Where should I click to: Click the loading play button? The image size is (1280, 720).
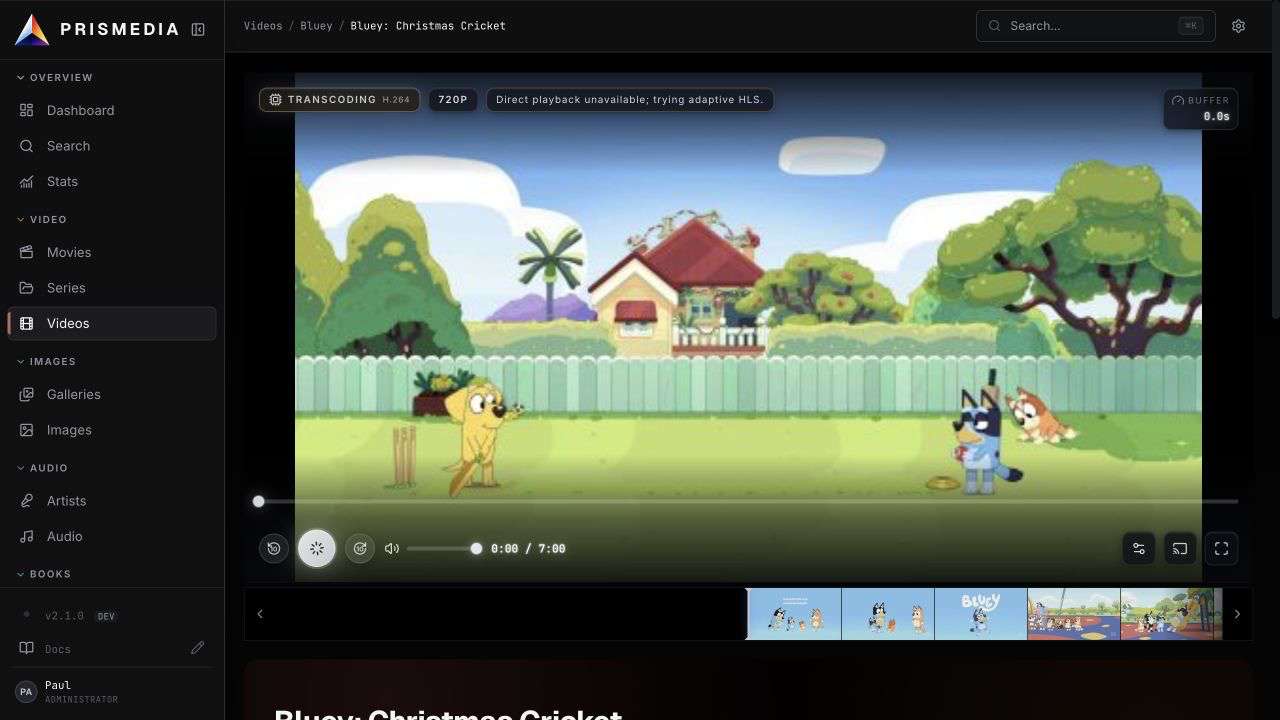(317, 548)
